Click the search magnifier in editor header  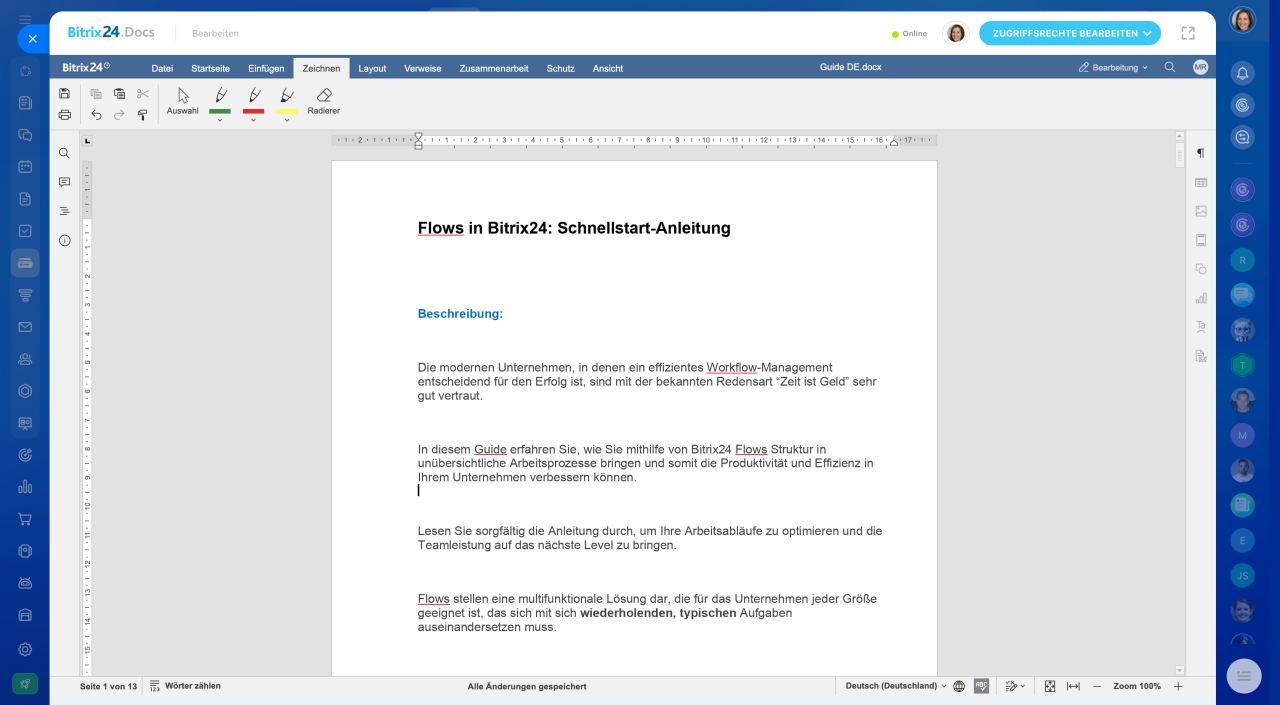click(1170, 67)
